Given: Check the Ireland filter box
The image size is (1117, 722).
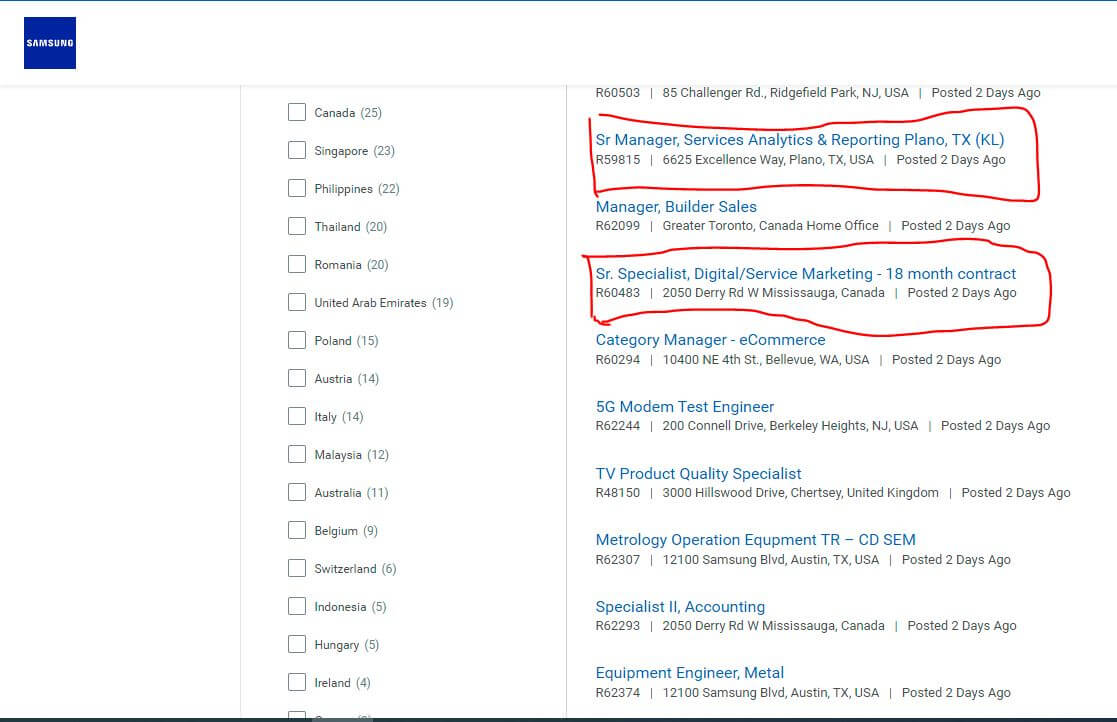Looking at the screenshot, I should [297, 682].
